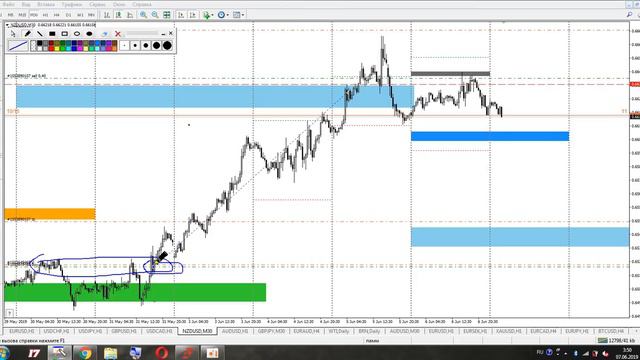Open Google Chrome from the taskbar
Viewport: 640px width, 360px height.
[85, 353]
